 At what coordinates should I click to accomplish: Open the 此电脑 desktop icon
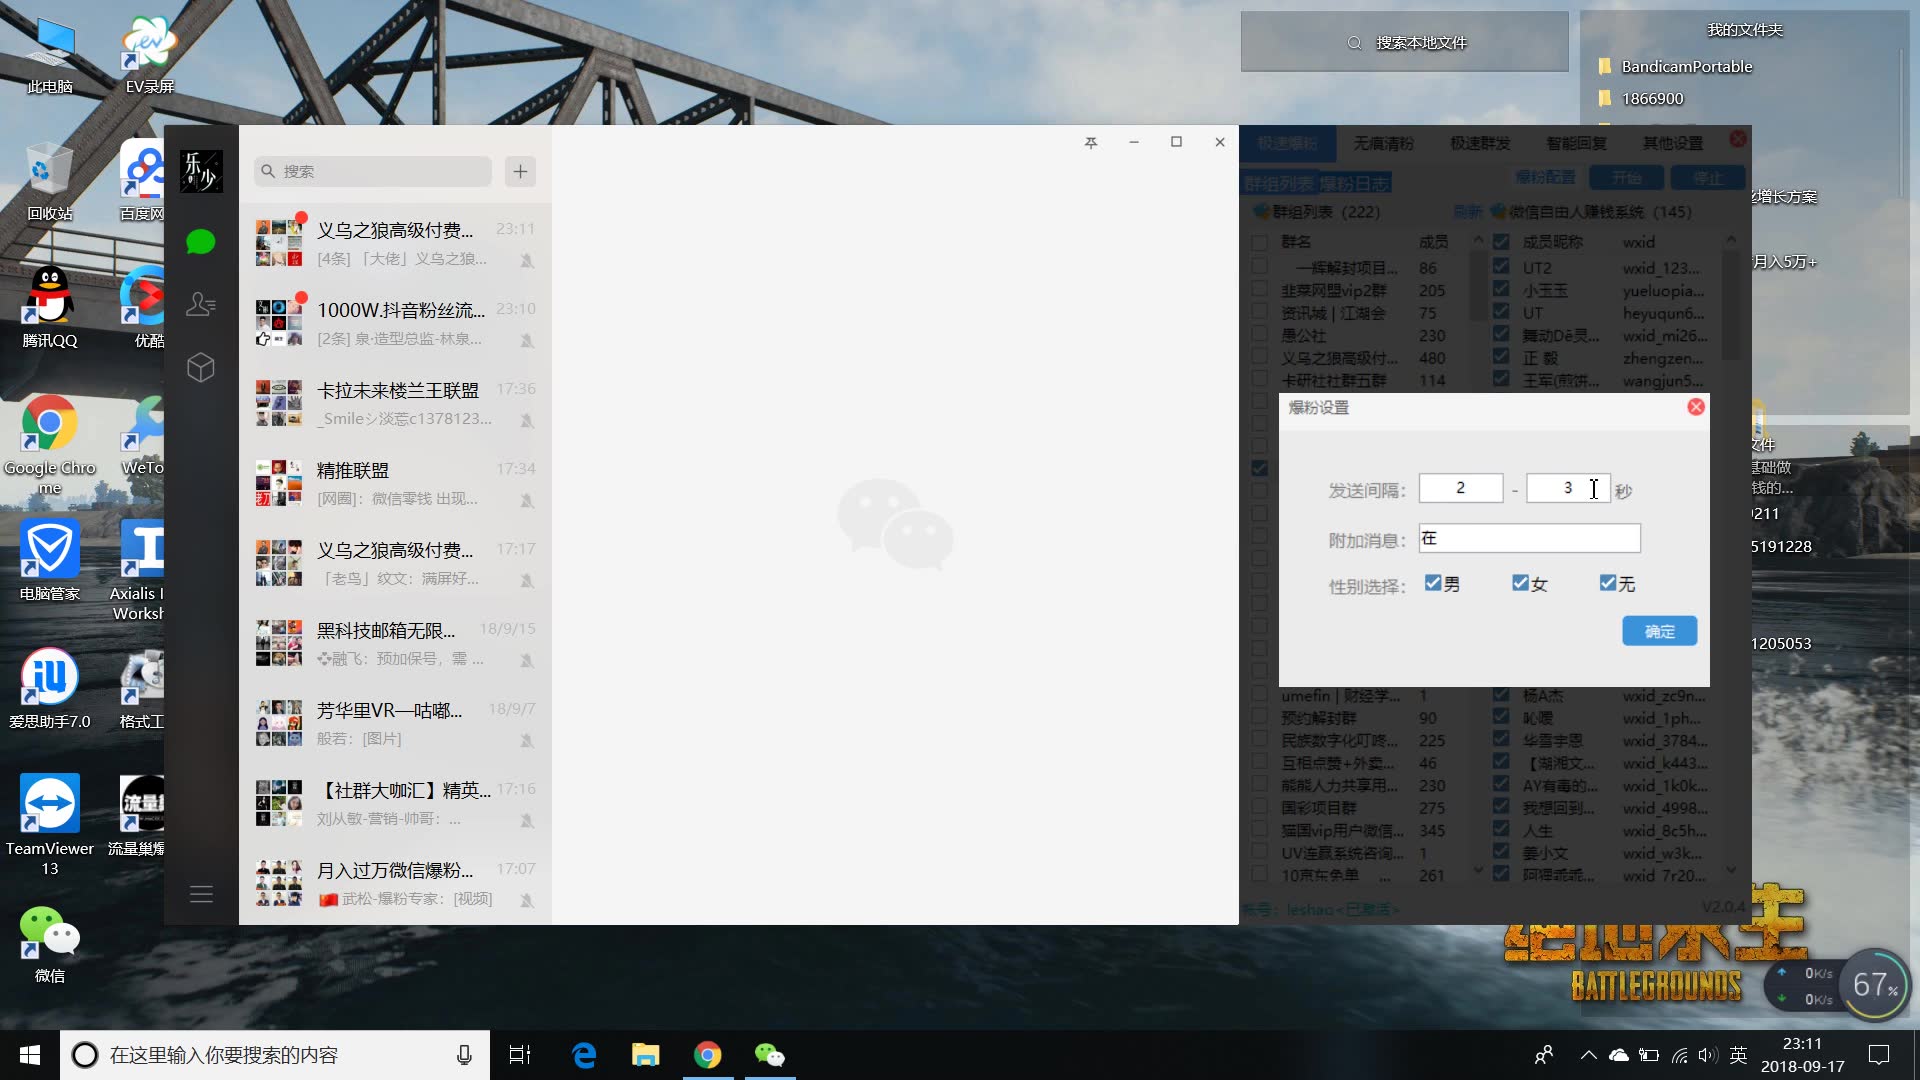point(50,56)
